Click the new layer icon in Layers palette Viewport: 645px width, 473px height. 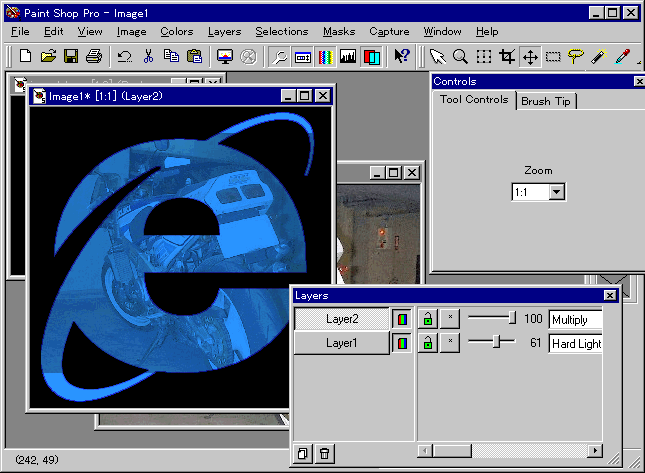(x=303, y=454)
